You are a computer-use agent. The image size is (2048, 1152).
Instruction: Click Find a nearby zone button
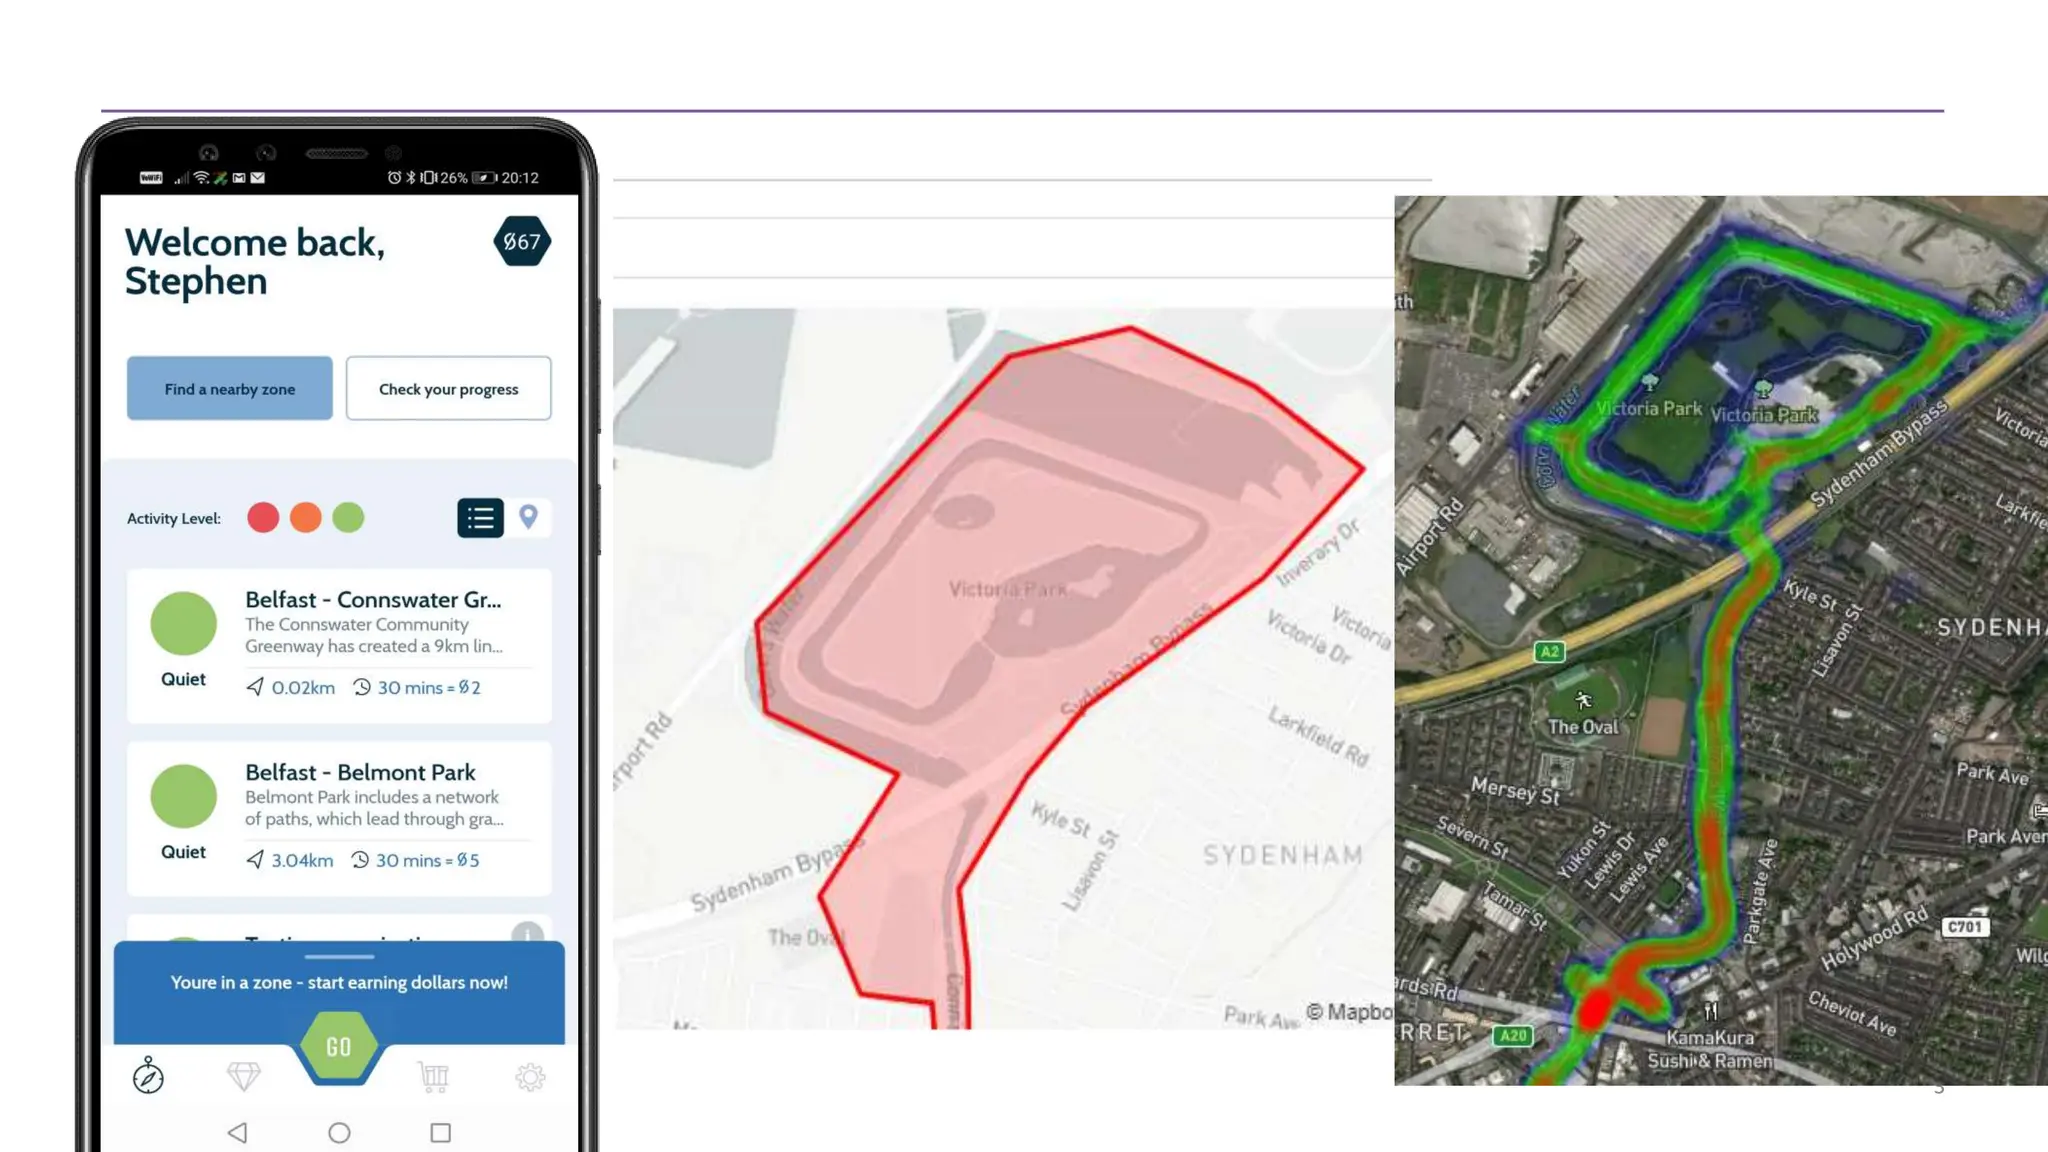229,389
